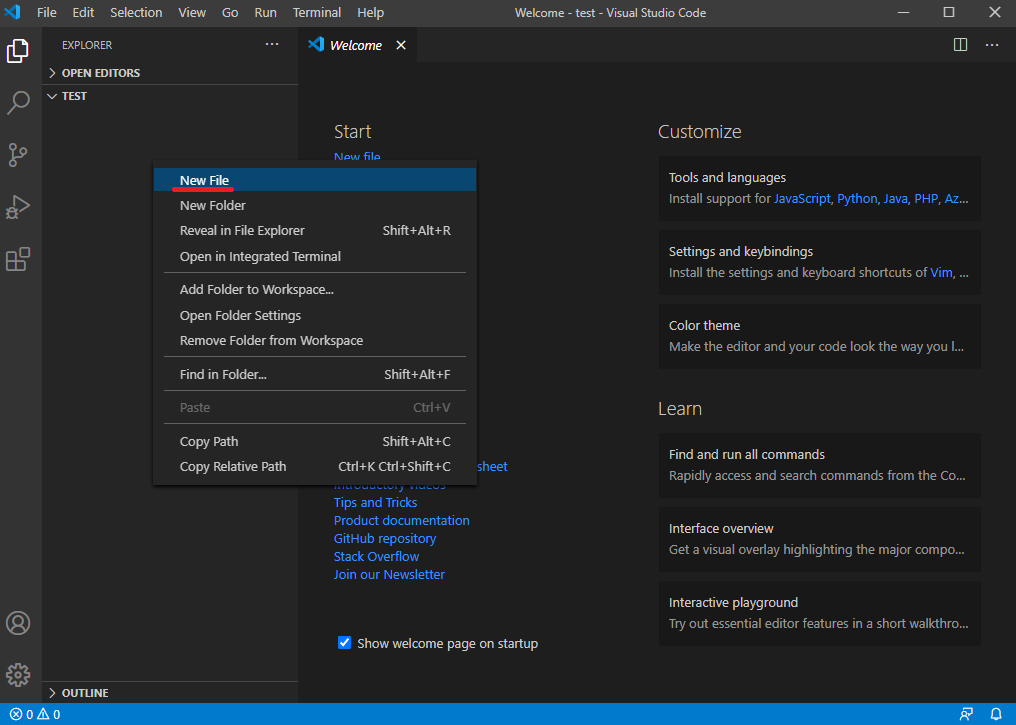Collapse the TEST folder section
Image resolution: width=1016 pixels, height=725 pixels.
click(x=170, y=96)
